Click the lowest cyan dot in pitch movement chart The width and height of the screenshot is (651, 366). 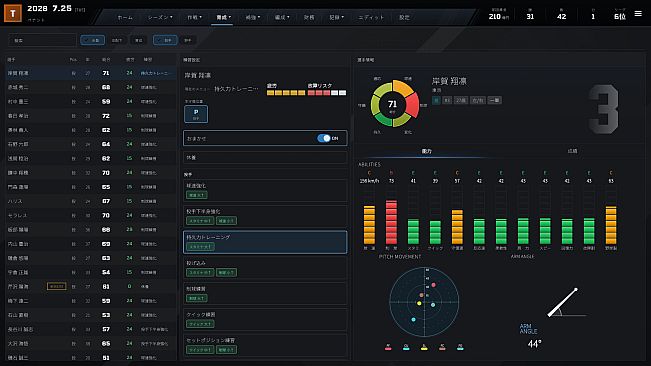pyautogui.click(x=413, y=320)
